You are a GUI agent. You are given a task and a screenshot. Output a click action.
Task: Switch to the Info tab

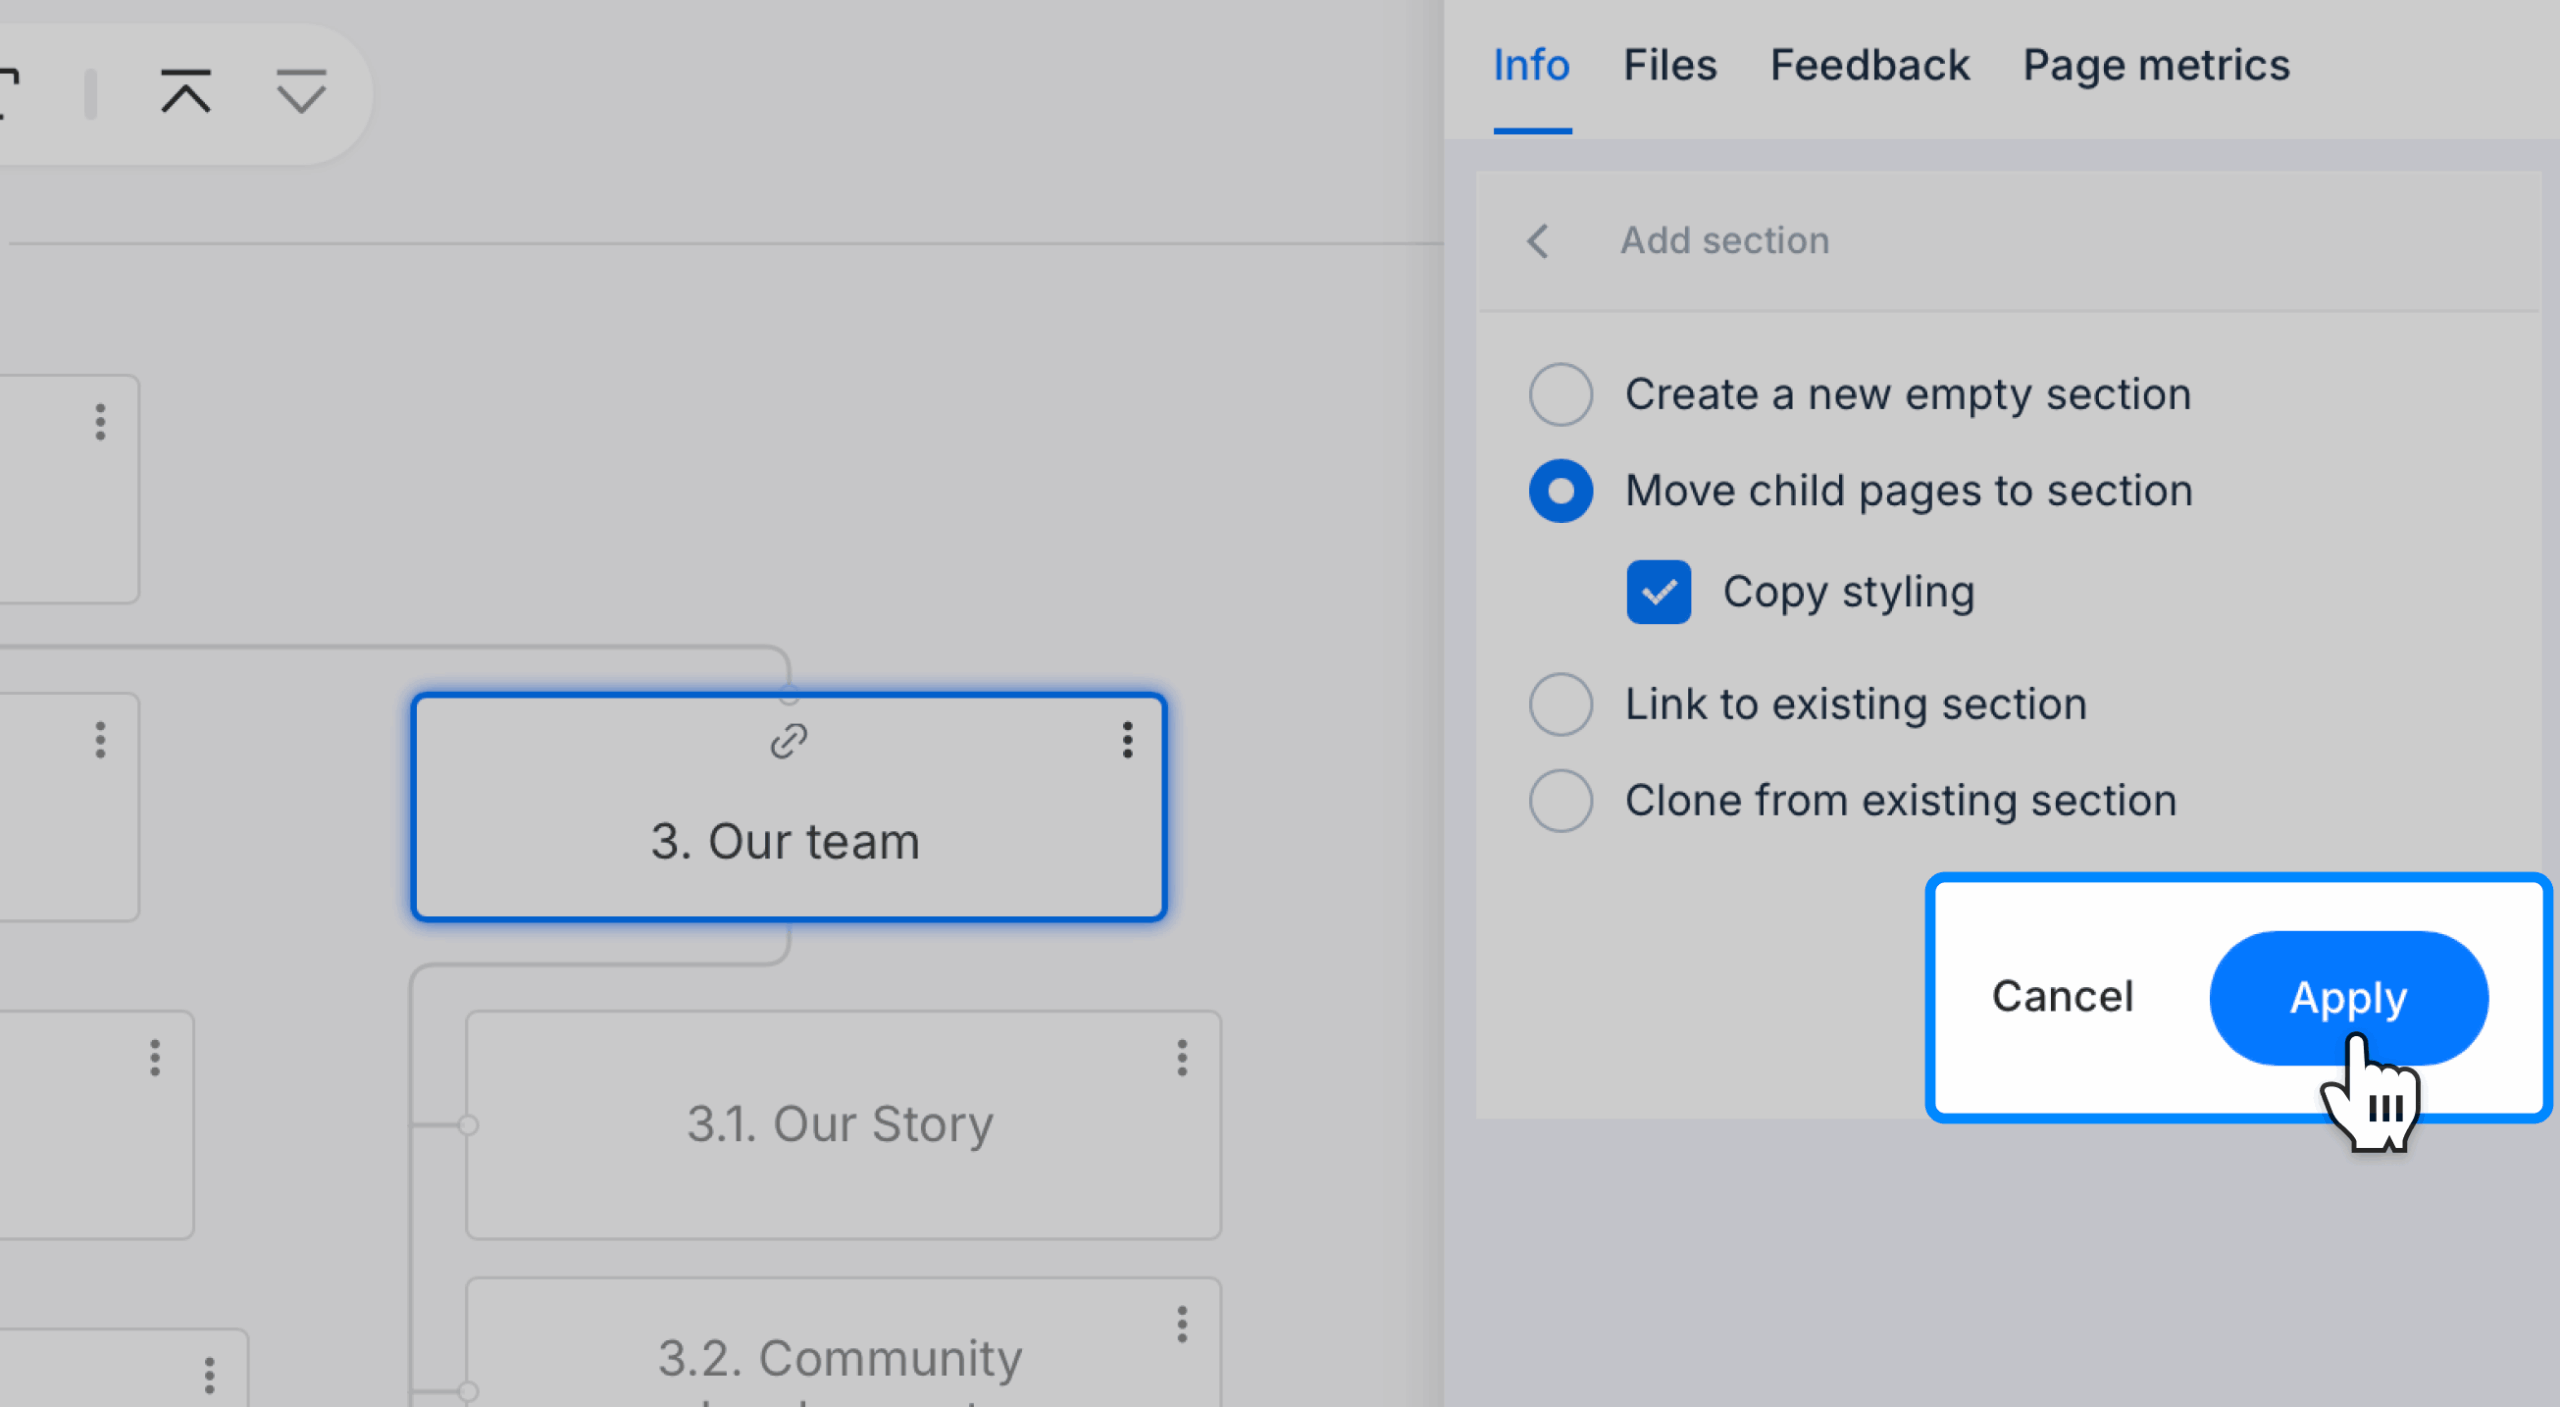coord(1531,66)
